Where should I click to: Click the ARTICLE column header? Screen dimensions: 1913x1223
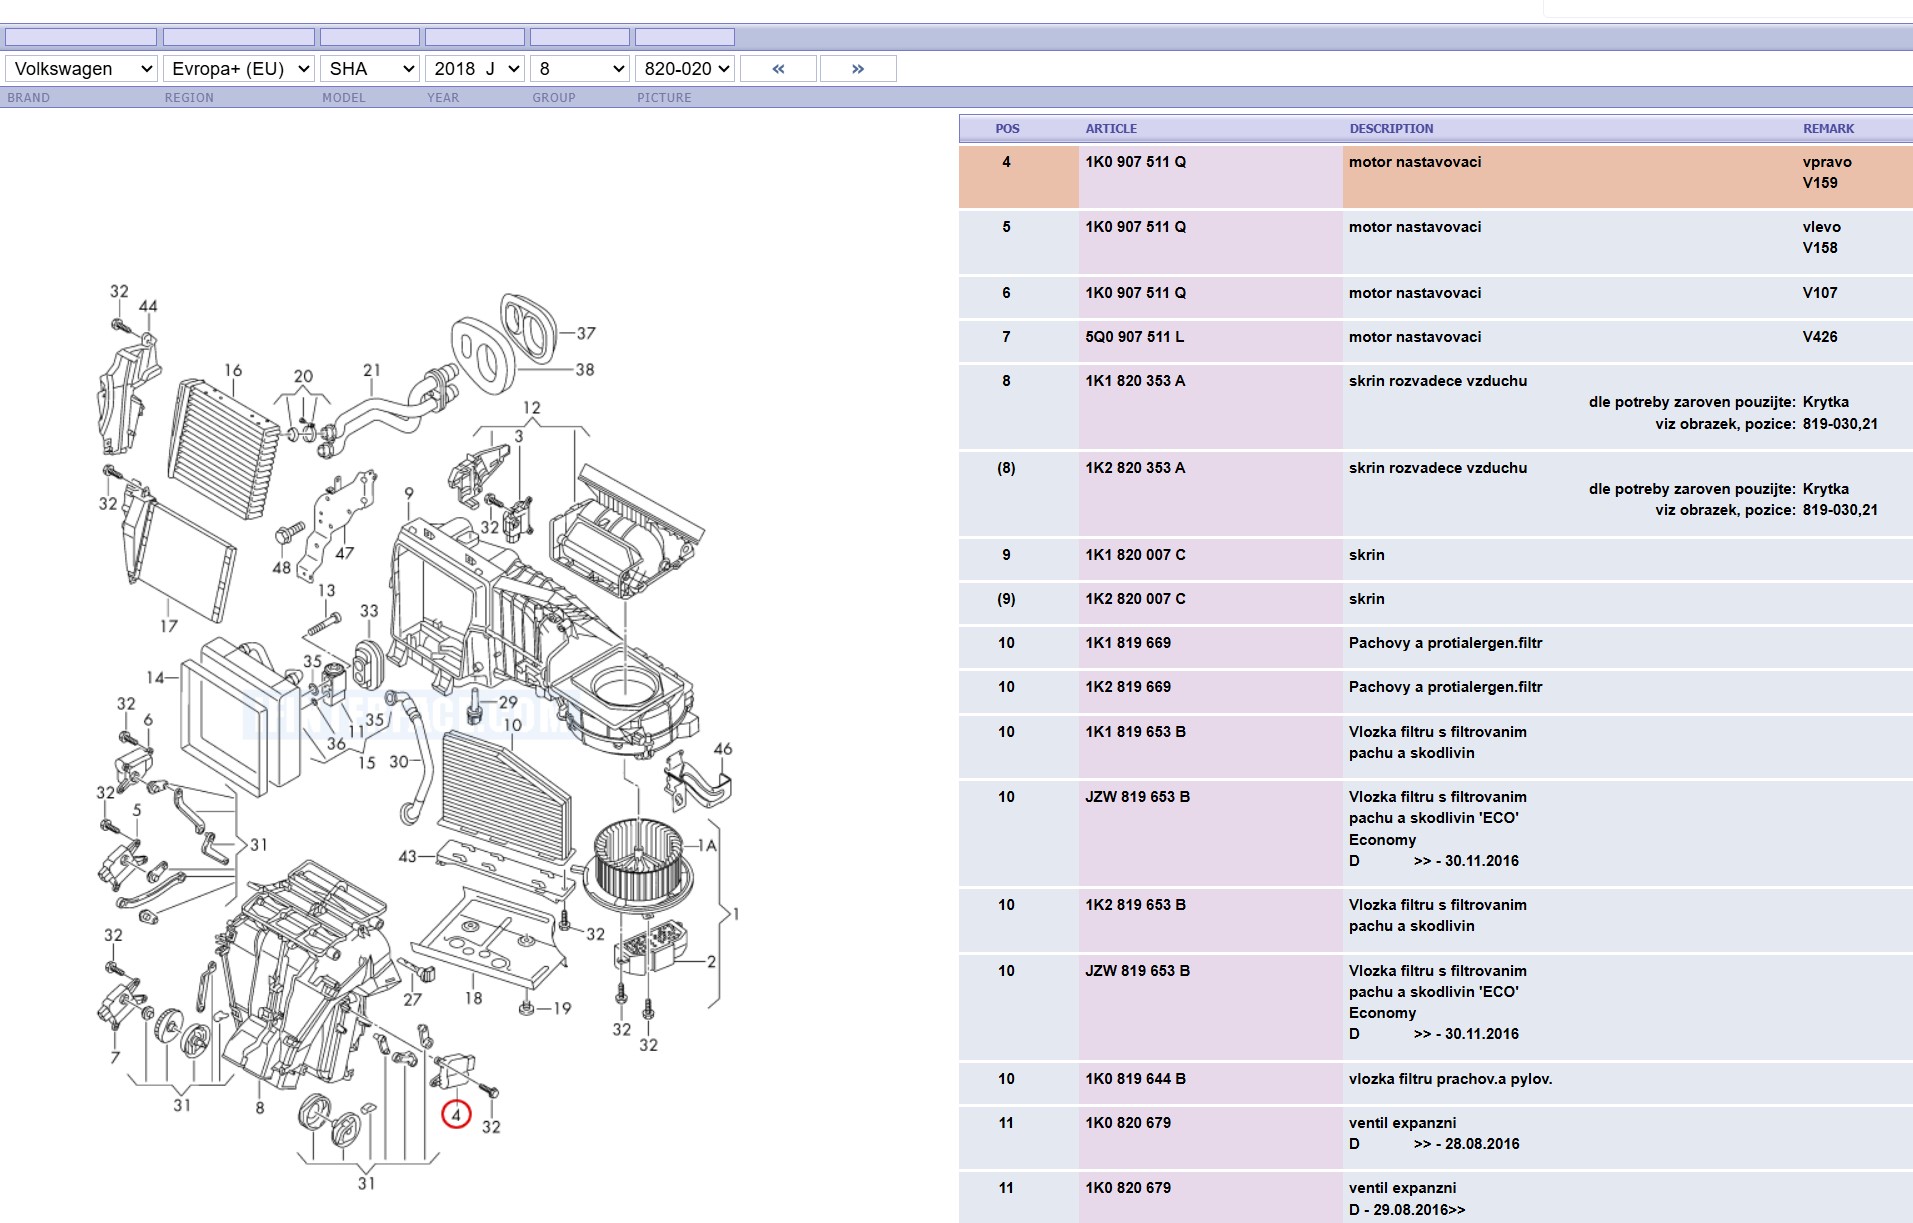click(x=1110, y=129)
